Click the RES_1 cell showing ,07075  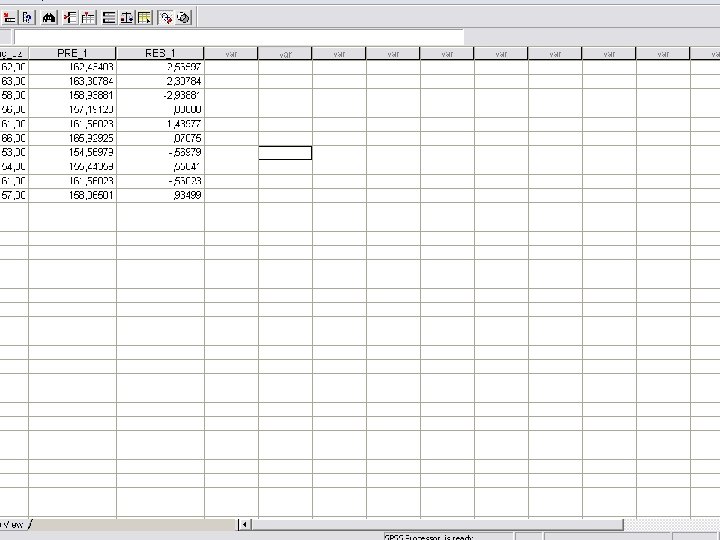pos(160,138)
